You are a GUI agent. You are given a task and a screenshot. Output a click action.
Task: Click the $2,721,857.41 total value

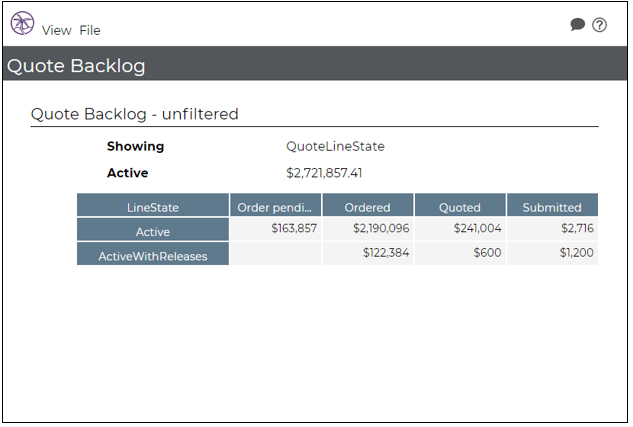[x=324, y=173]
